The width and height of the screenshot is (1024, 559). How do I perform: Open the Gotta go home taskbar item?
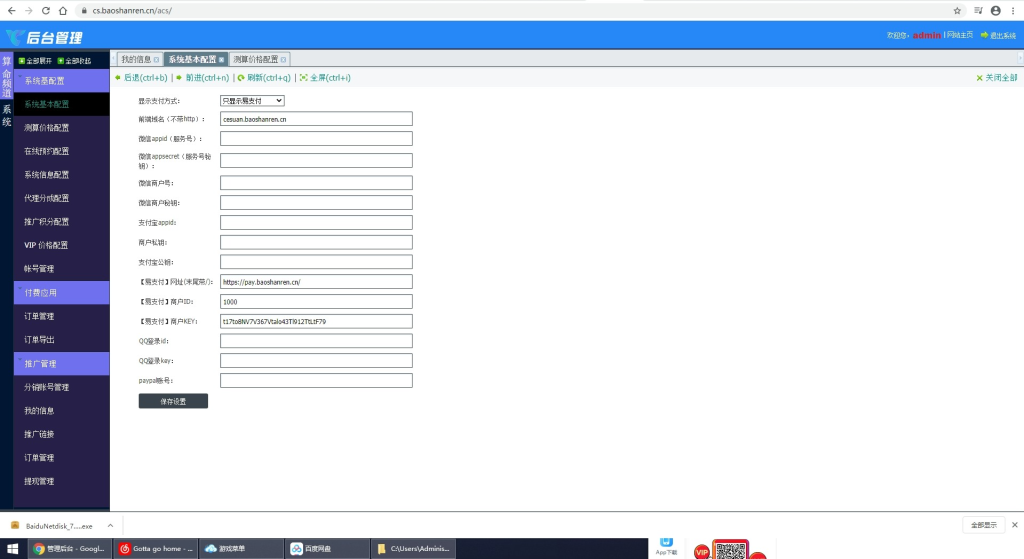pyautogui.click(x=156, y=549)
